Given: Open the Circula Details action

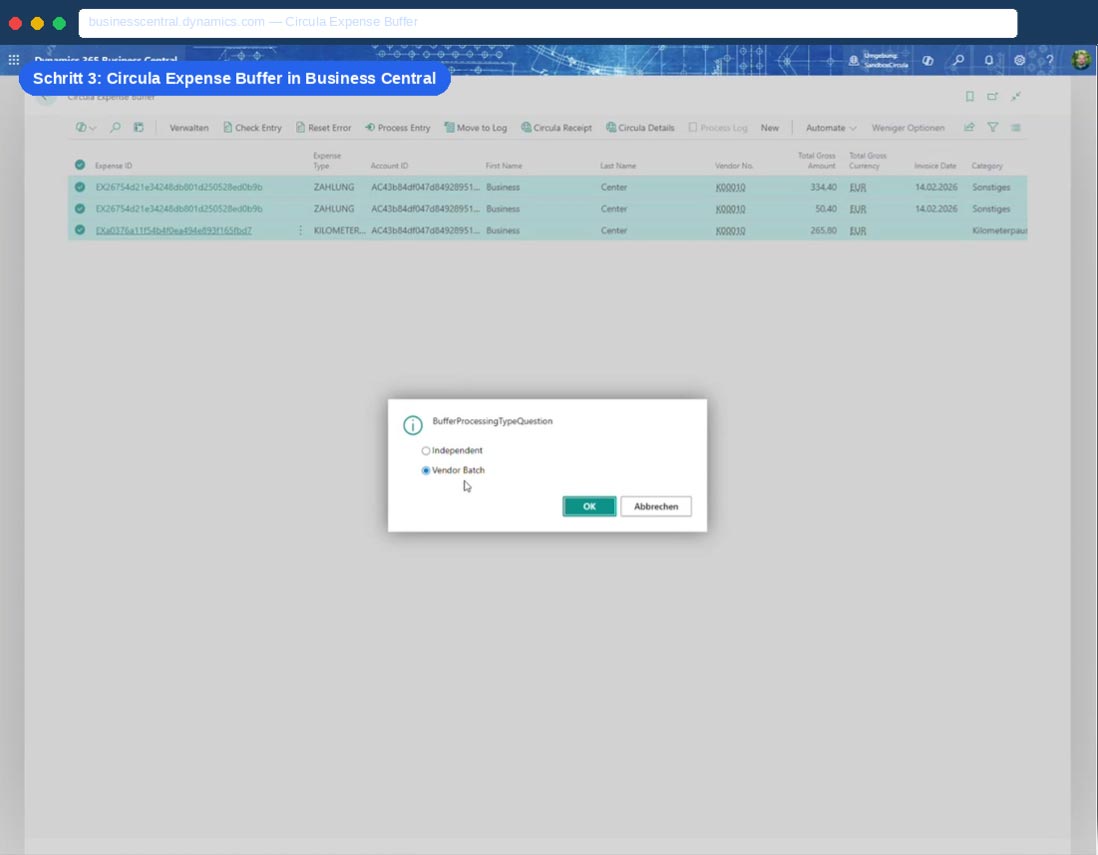Looking at the screenshot, I should coord(640,127).
